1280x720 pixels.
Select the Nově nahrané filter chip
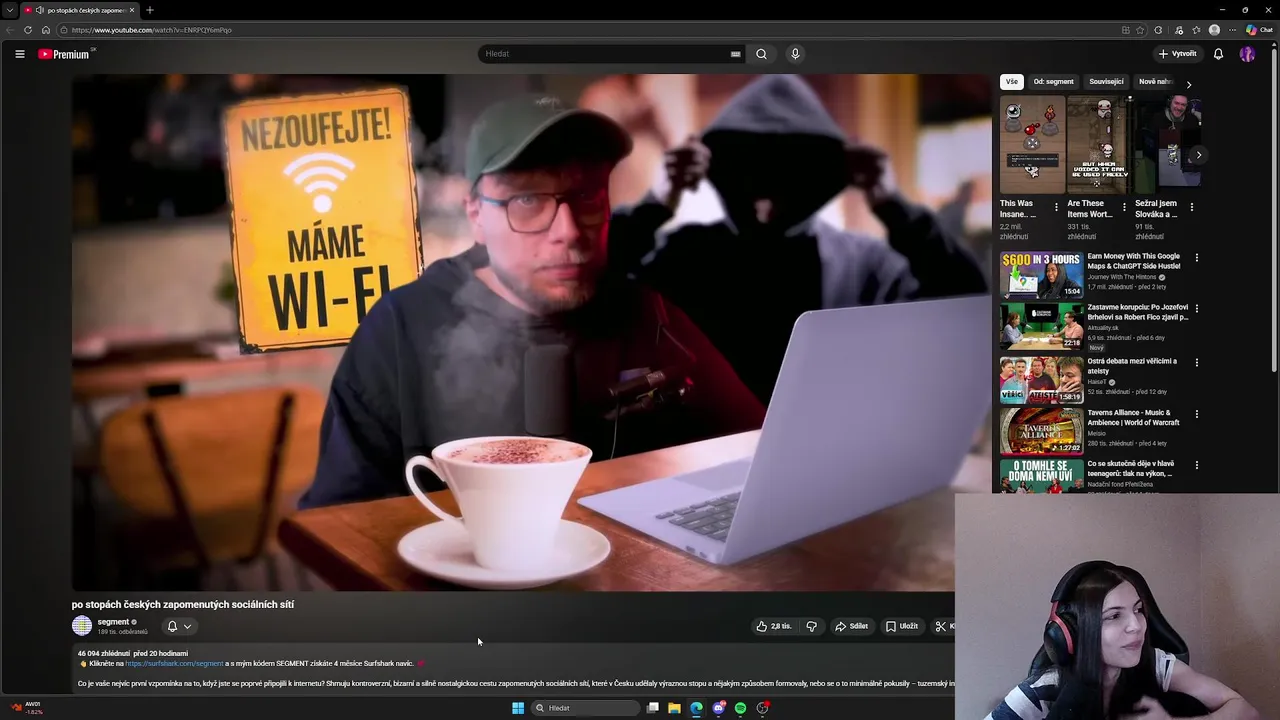coord(1154,82)
